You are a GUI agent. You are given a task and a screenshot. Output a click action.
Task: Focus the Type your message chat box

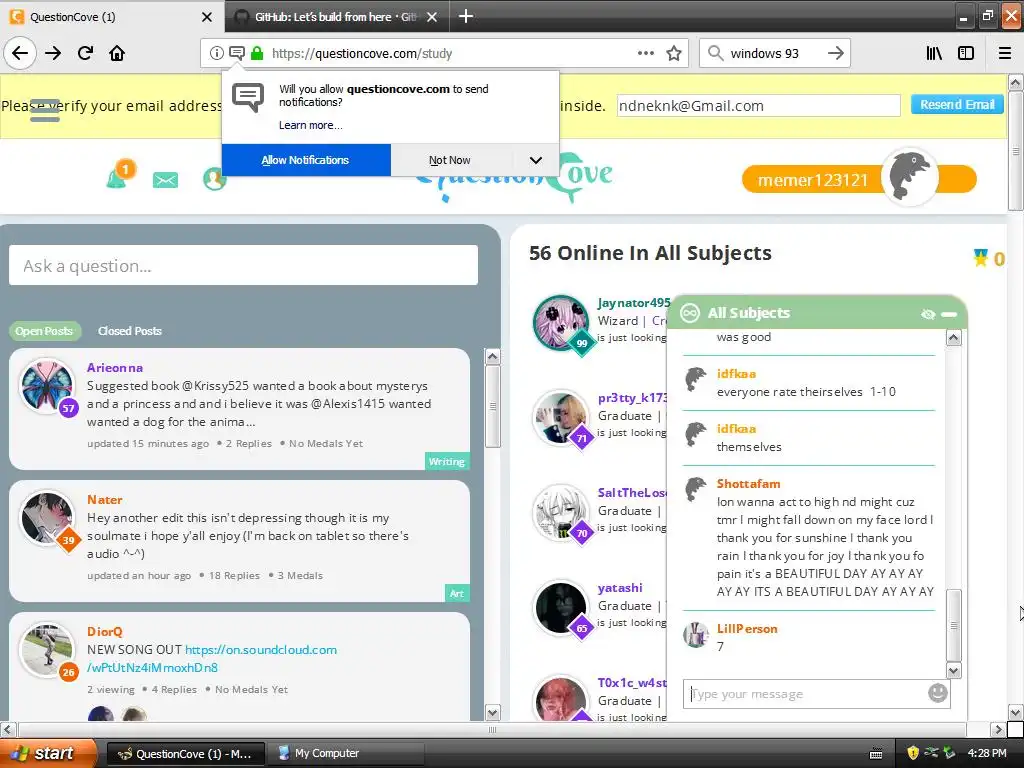pyautogui.click(x=807, y=694)
